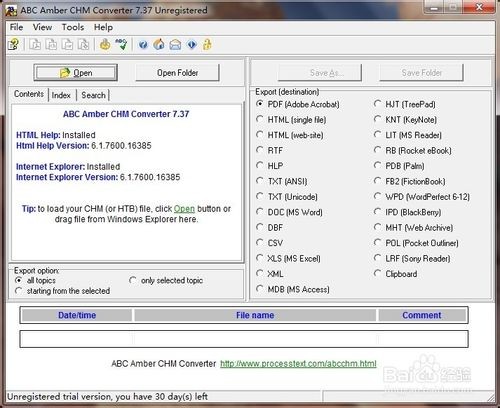
Task: Switch to the Contents tab
Action: click(x=29, y=94)
